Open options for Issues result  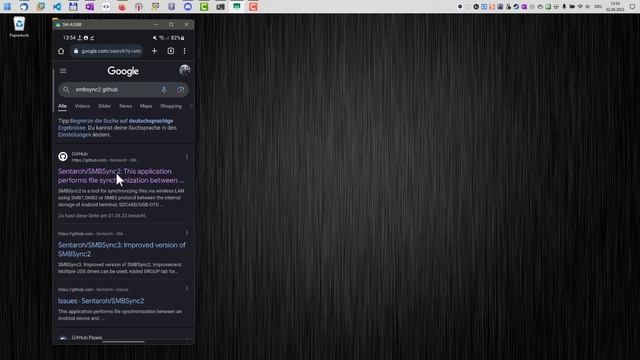[187, 289]
